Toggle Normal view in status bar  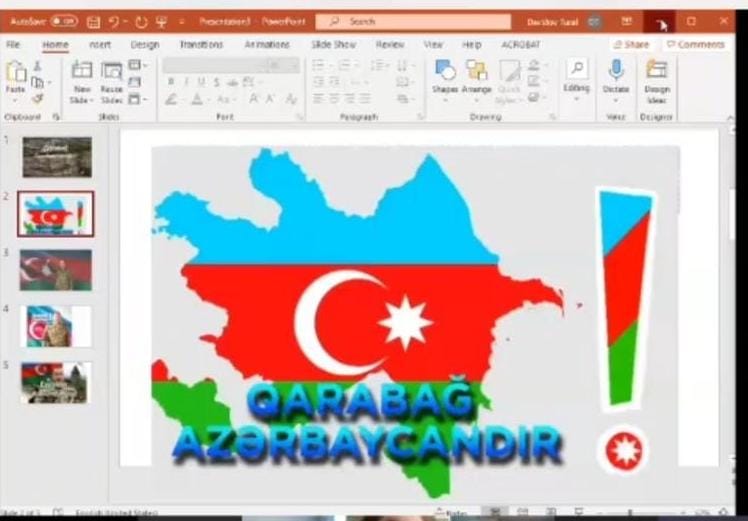pos(496,513)
